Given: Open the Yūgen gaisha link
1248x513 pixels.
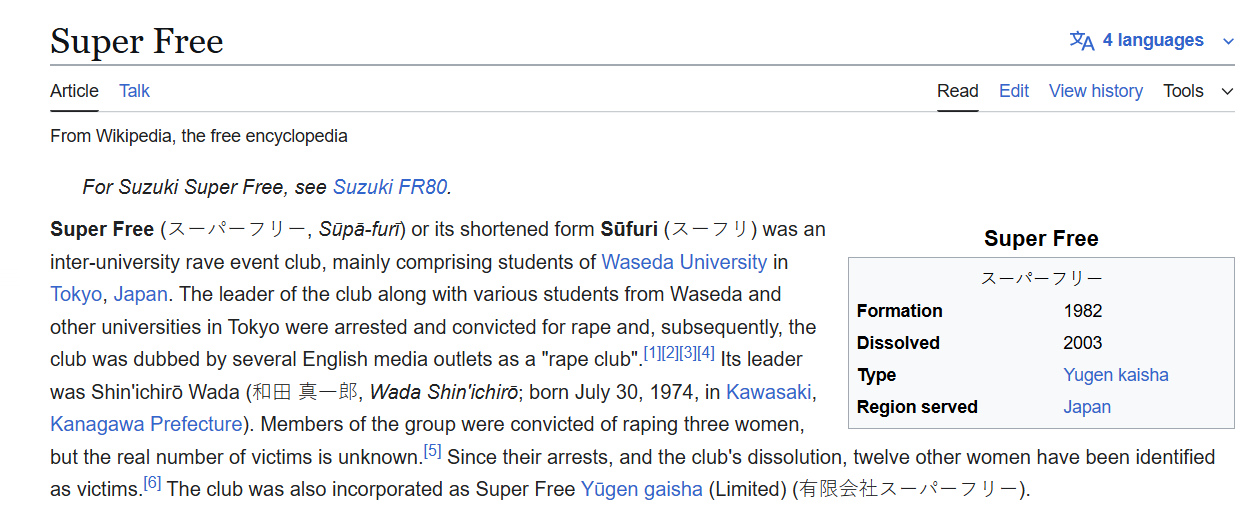Looking at the screenshot, I should click(642, 489).
